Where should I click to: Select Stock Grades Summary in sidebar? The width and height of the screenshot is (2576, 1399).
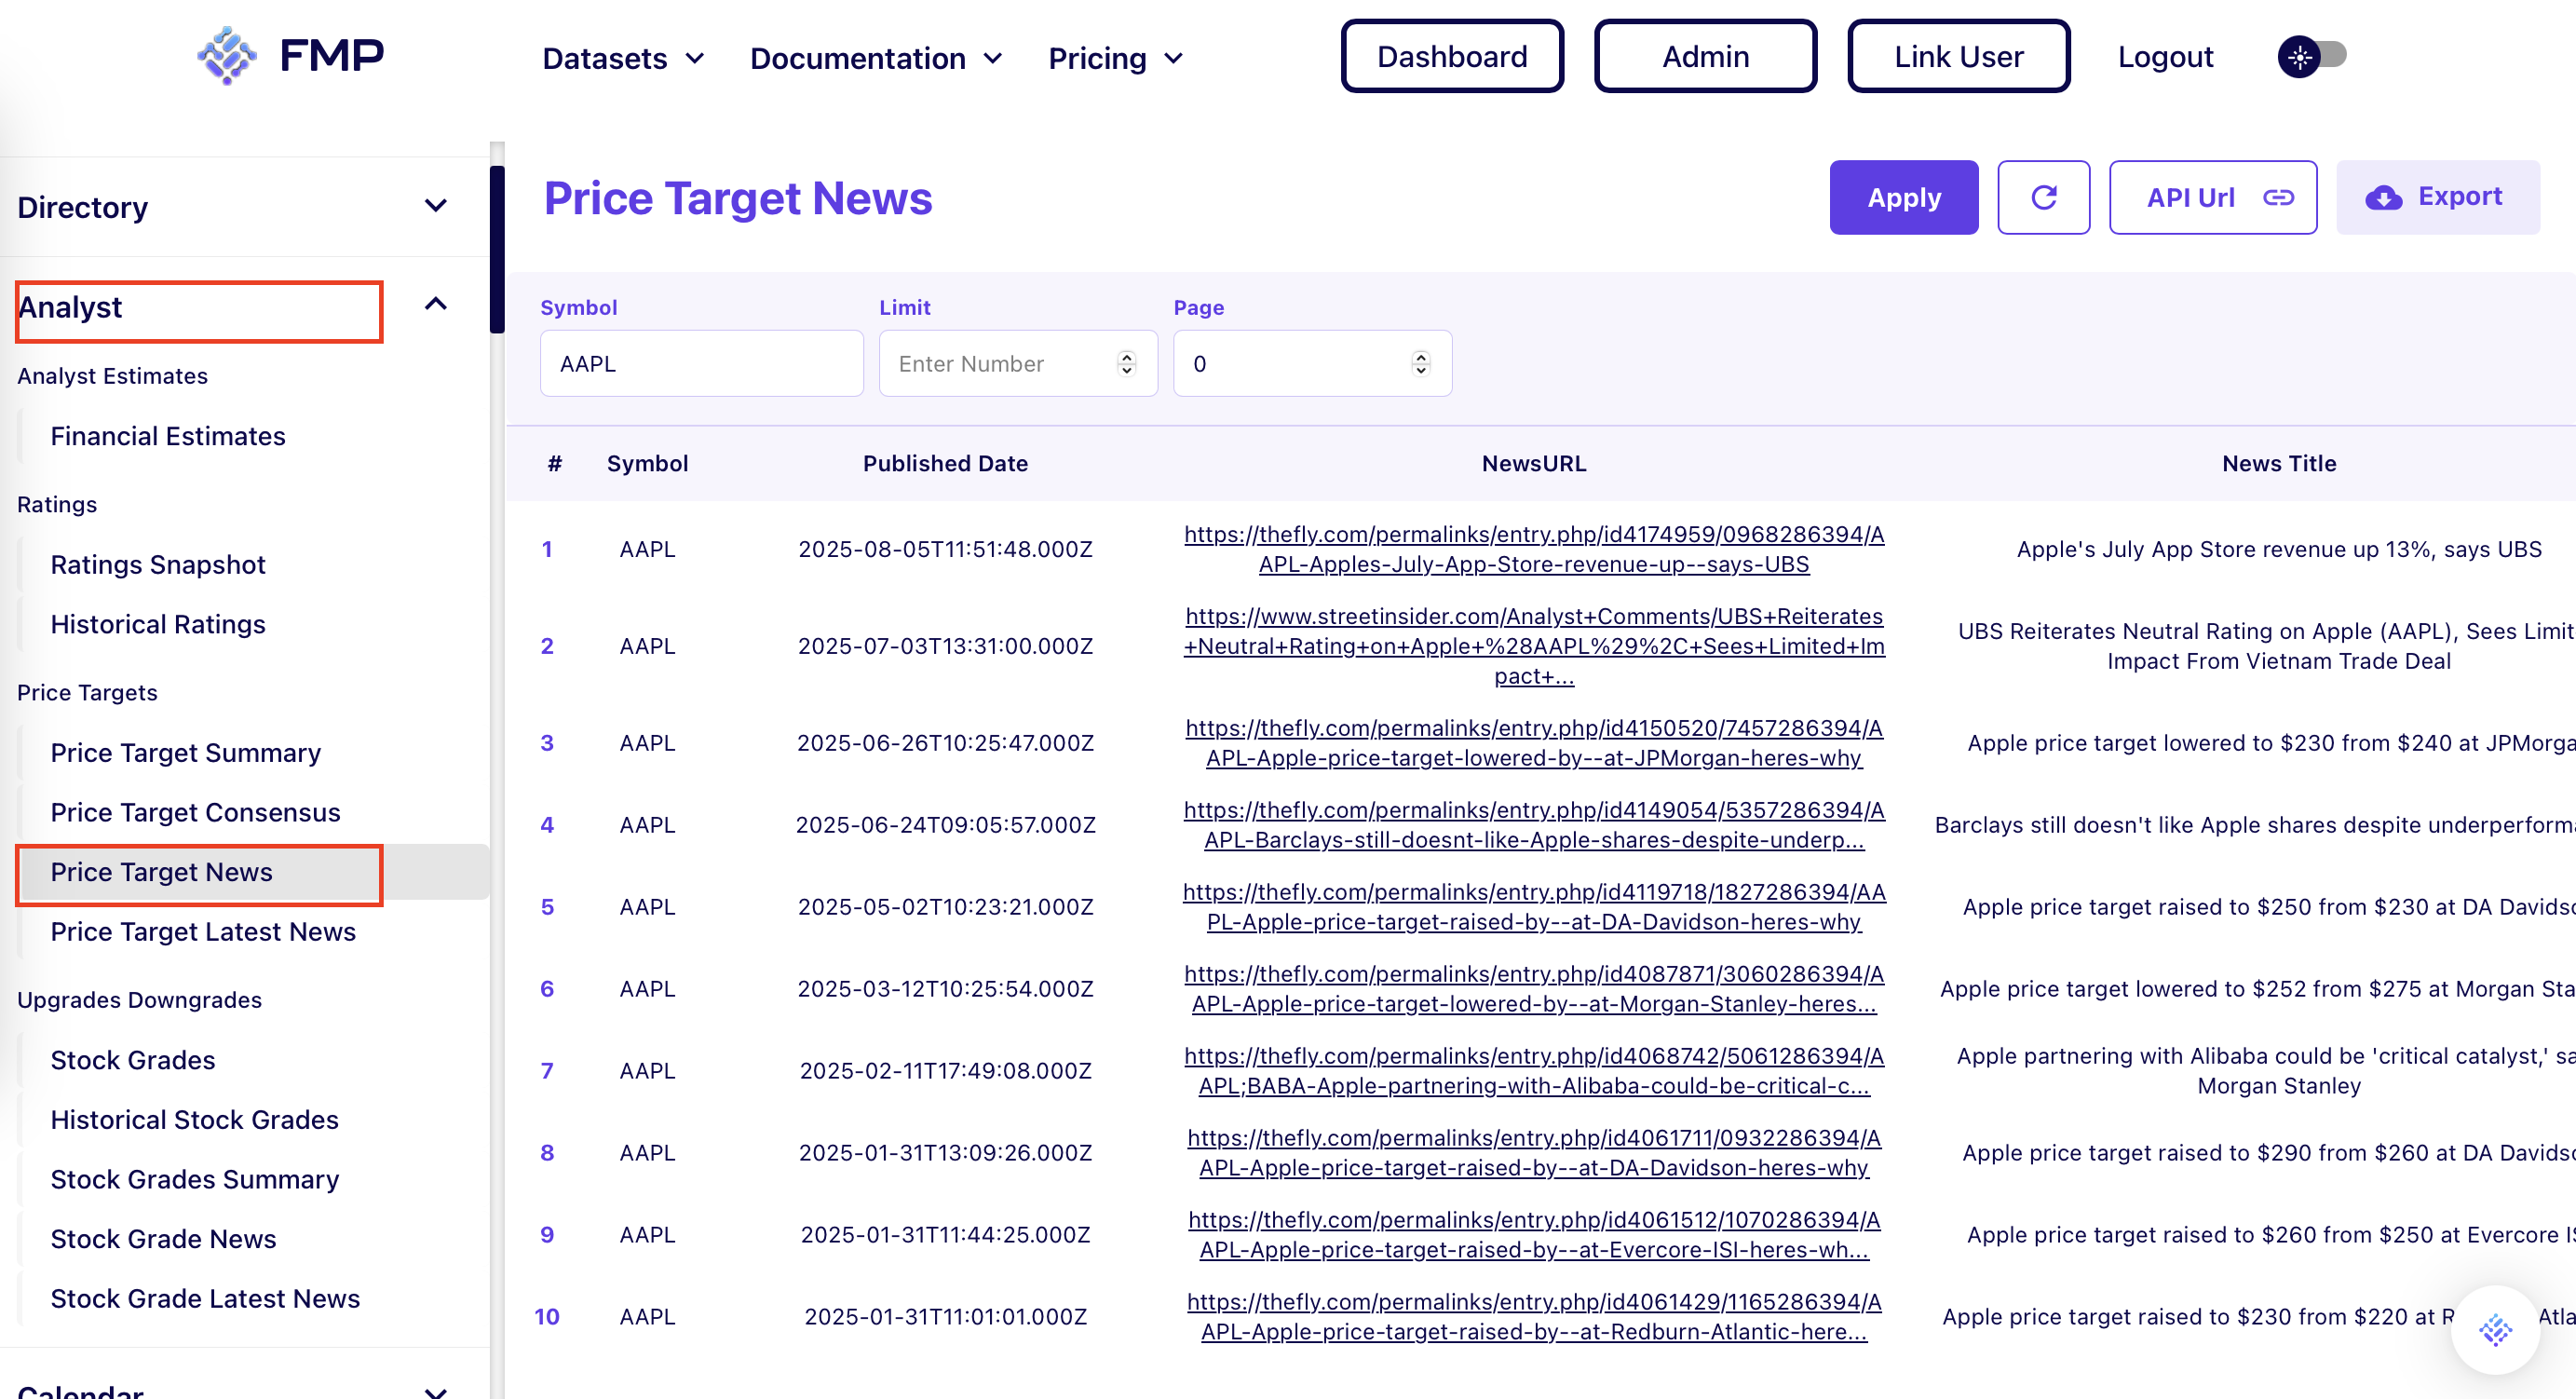[x=195, y=1179]
